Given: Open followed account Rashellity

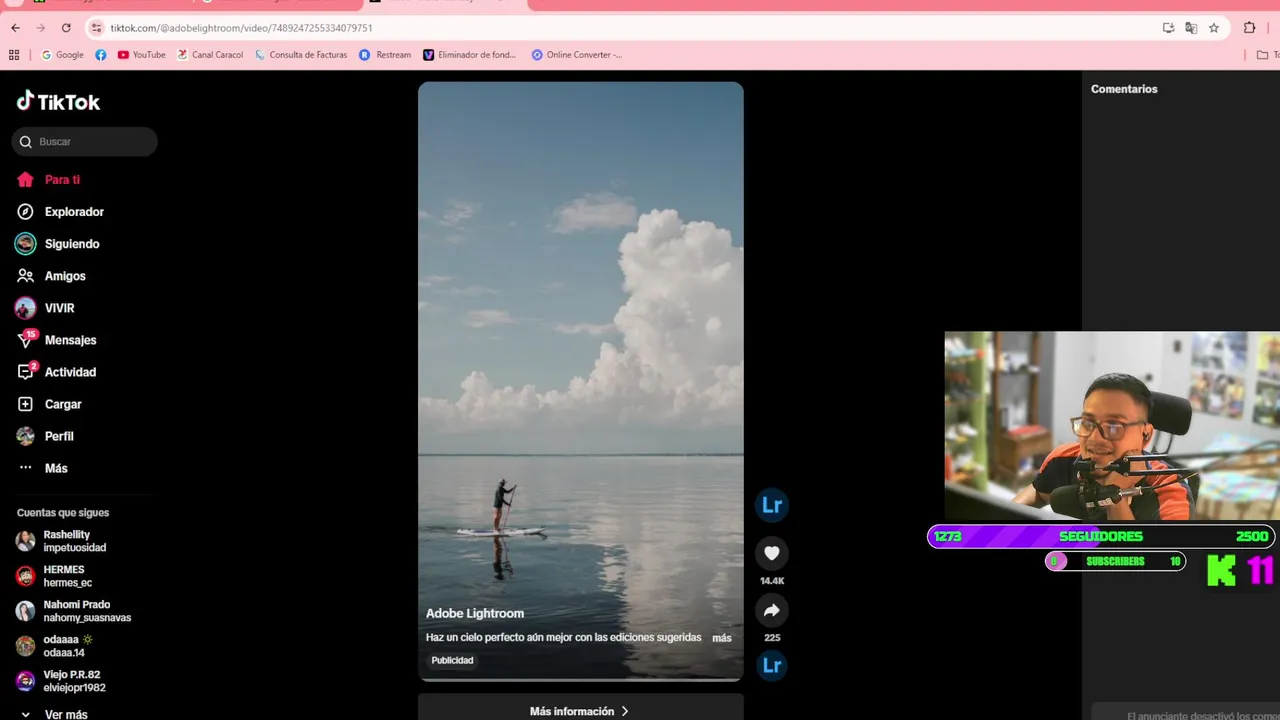Looking at the screenshot, I should pyautogui.click(x=74, y=541).
